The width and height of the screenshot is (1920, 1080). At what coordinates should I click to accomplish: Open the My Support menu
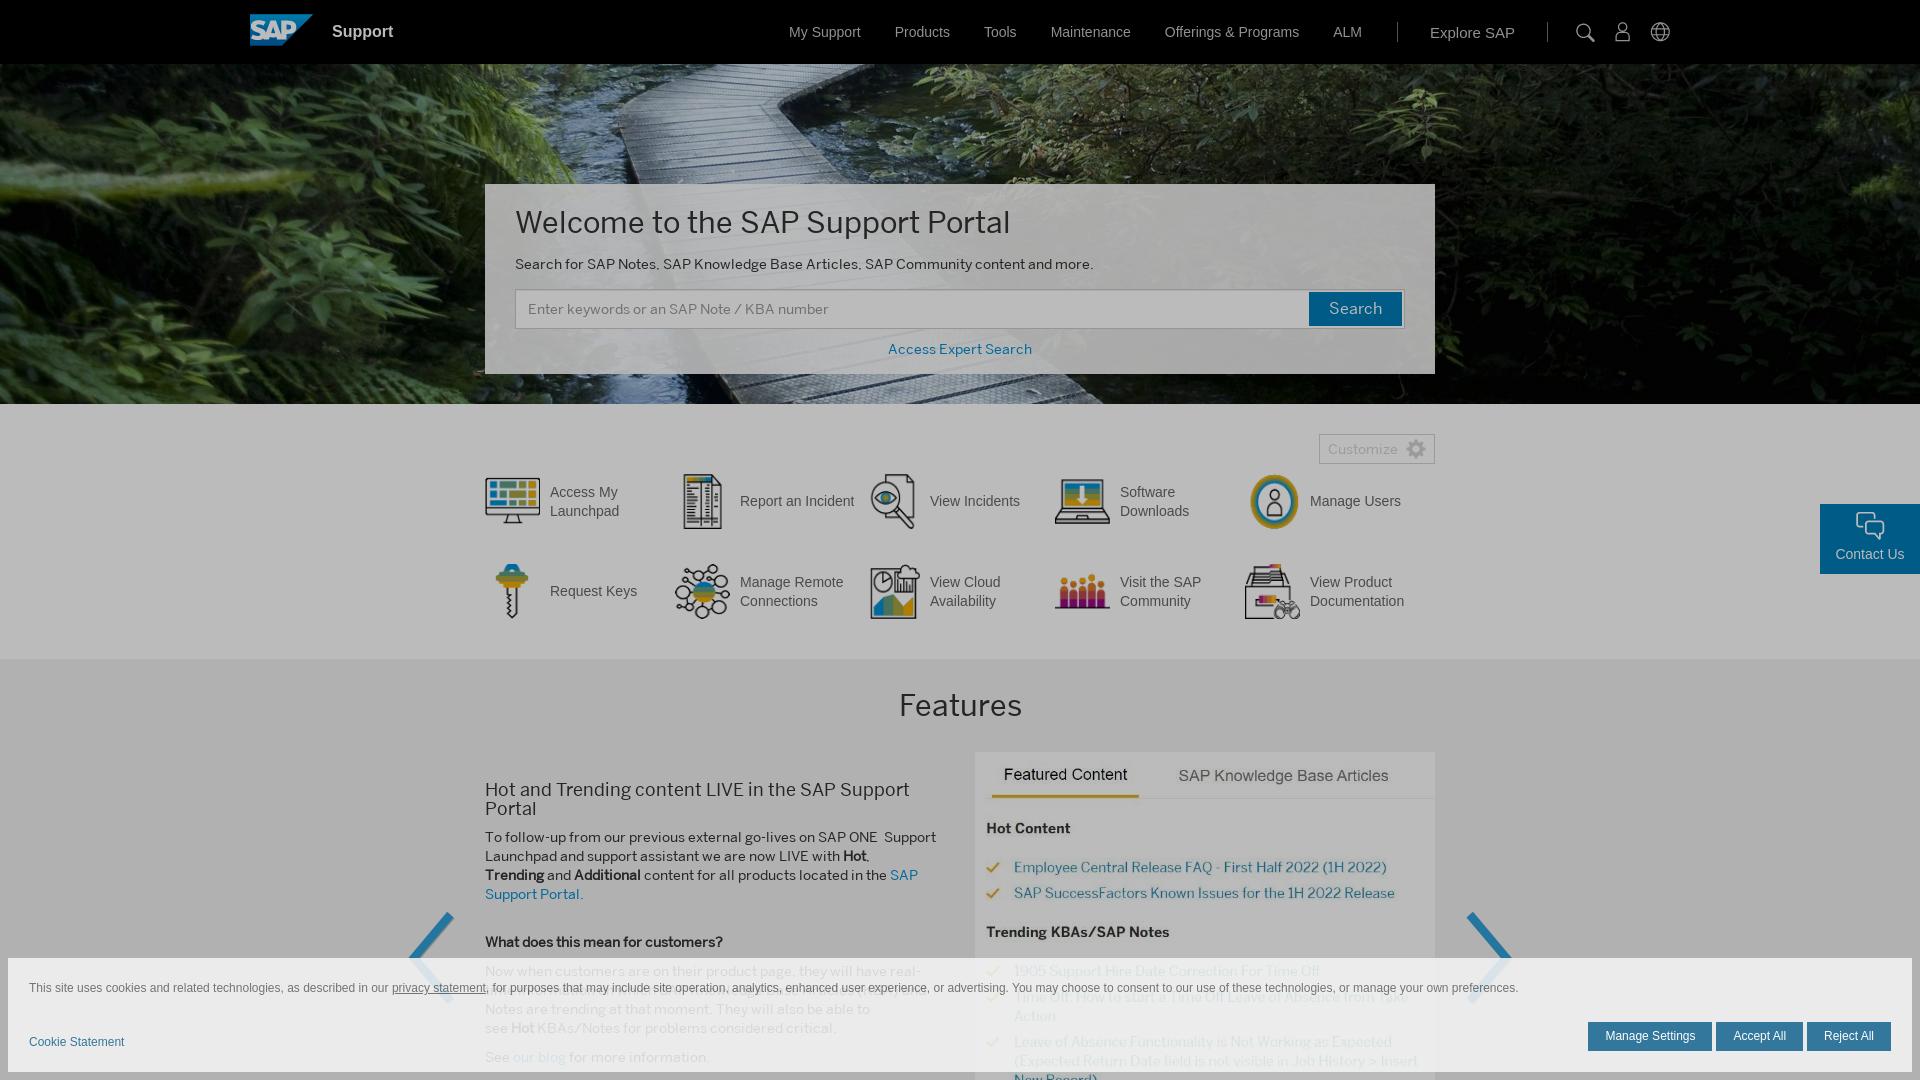coord(824,32)
